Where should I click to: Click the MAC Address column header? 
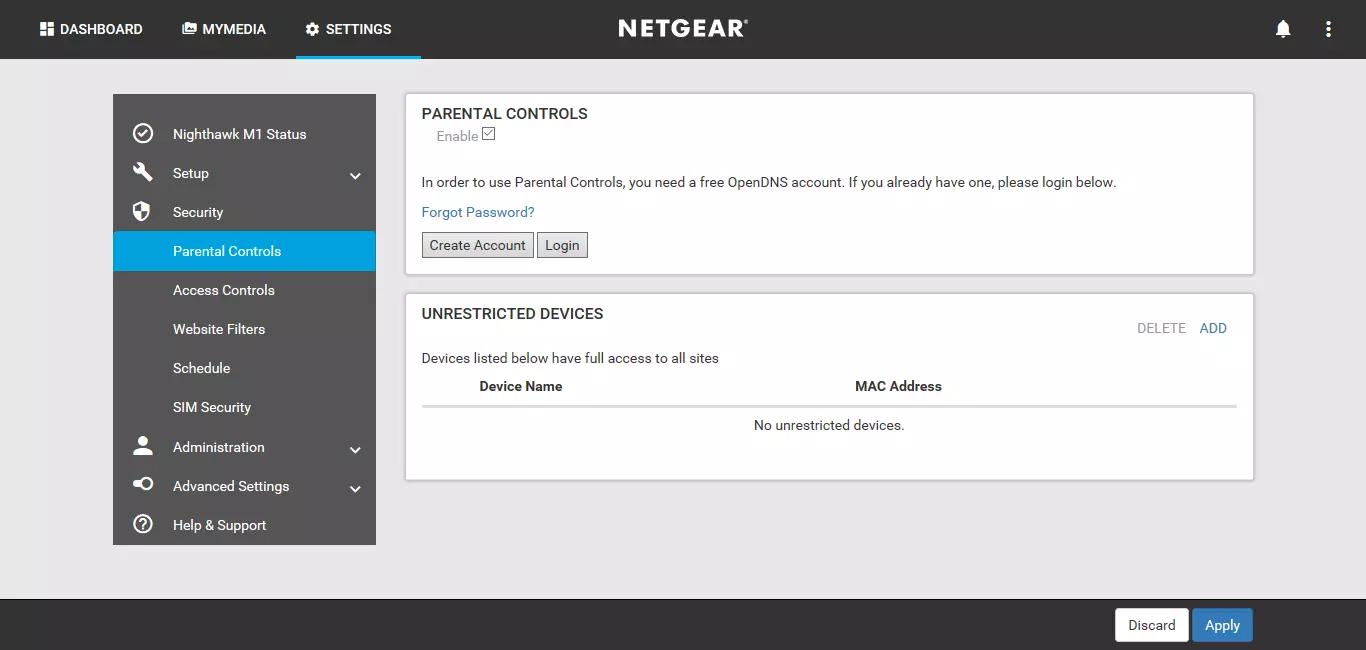pos(898,386)
